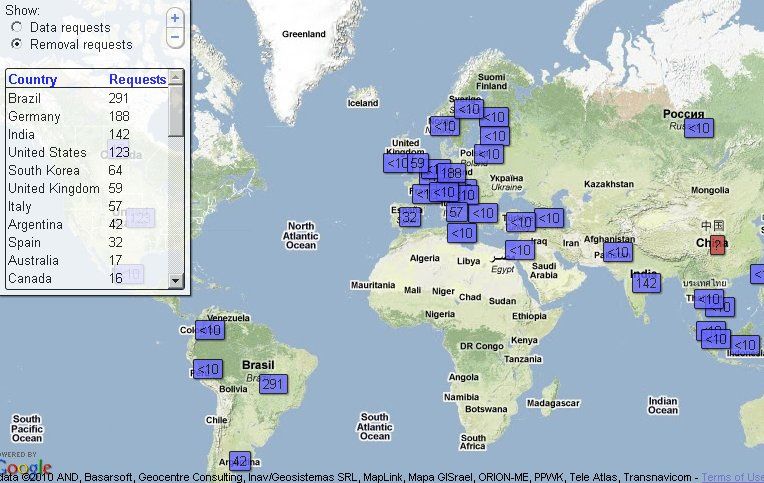This screenshot has height=483, width=764.
Task: Click the <10 marker on Norway
Action: [444, 126]
